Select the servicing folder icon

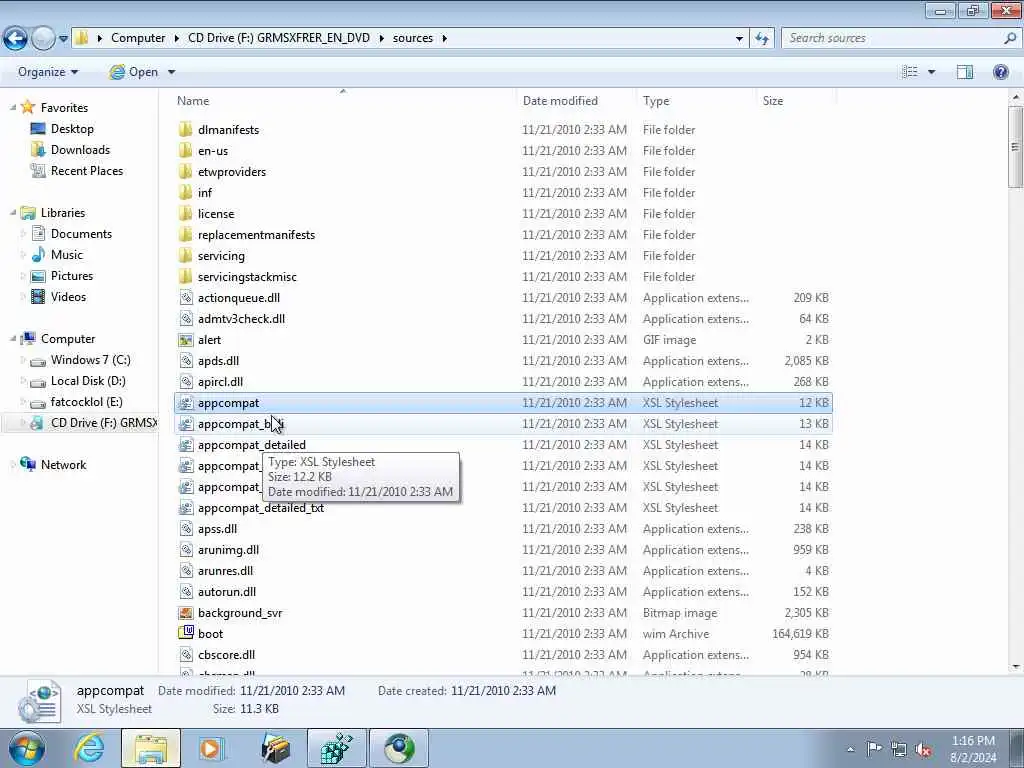click(x=186, y=255)
